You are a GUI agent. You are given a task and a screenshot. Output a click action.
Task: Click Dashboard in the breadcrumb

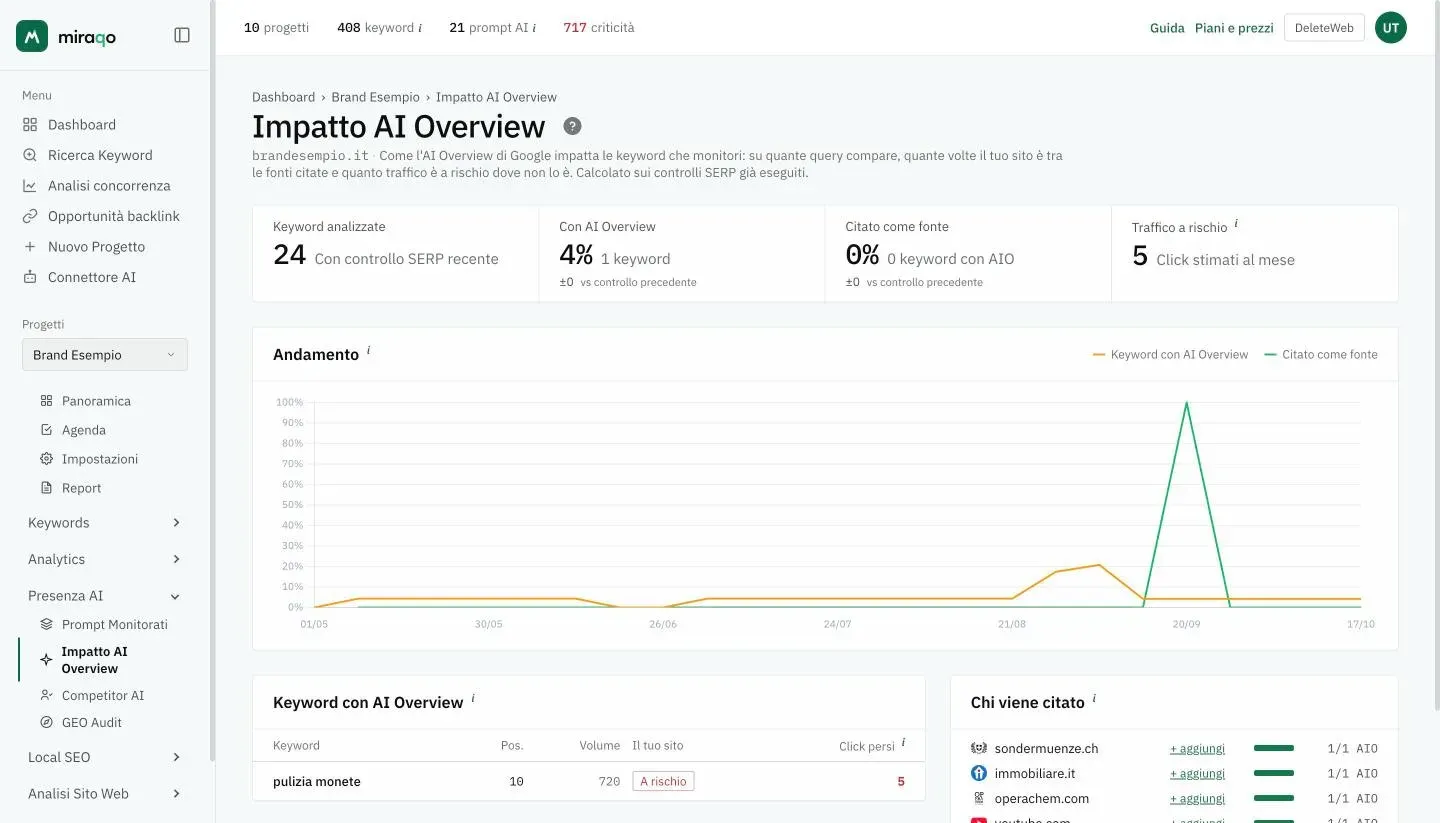point(283,97)
